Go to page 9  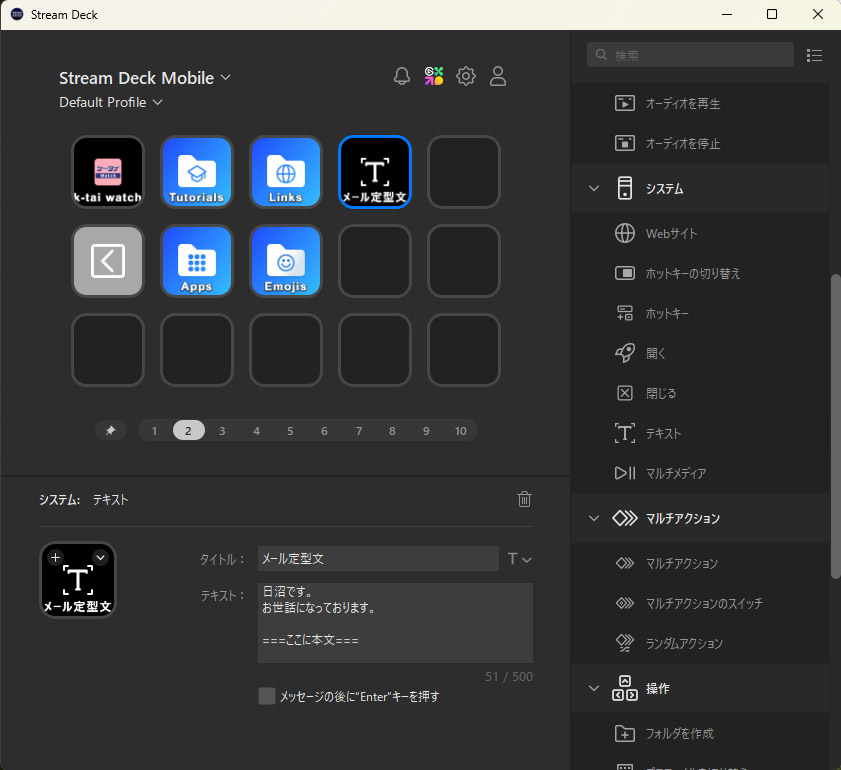pyautogui.click(x=426, y=431)
